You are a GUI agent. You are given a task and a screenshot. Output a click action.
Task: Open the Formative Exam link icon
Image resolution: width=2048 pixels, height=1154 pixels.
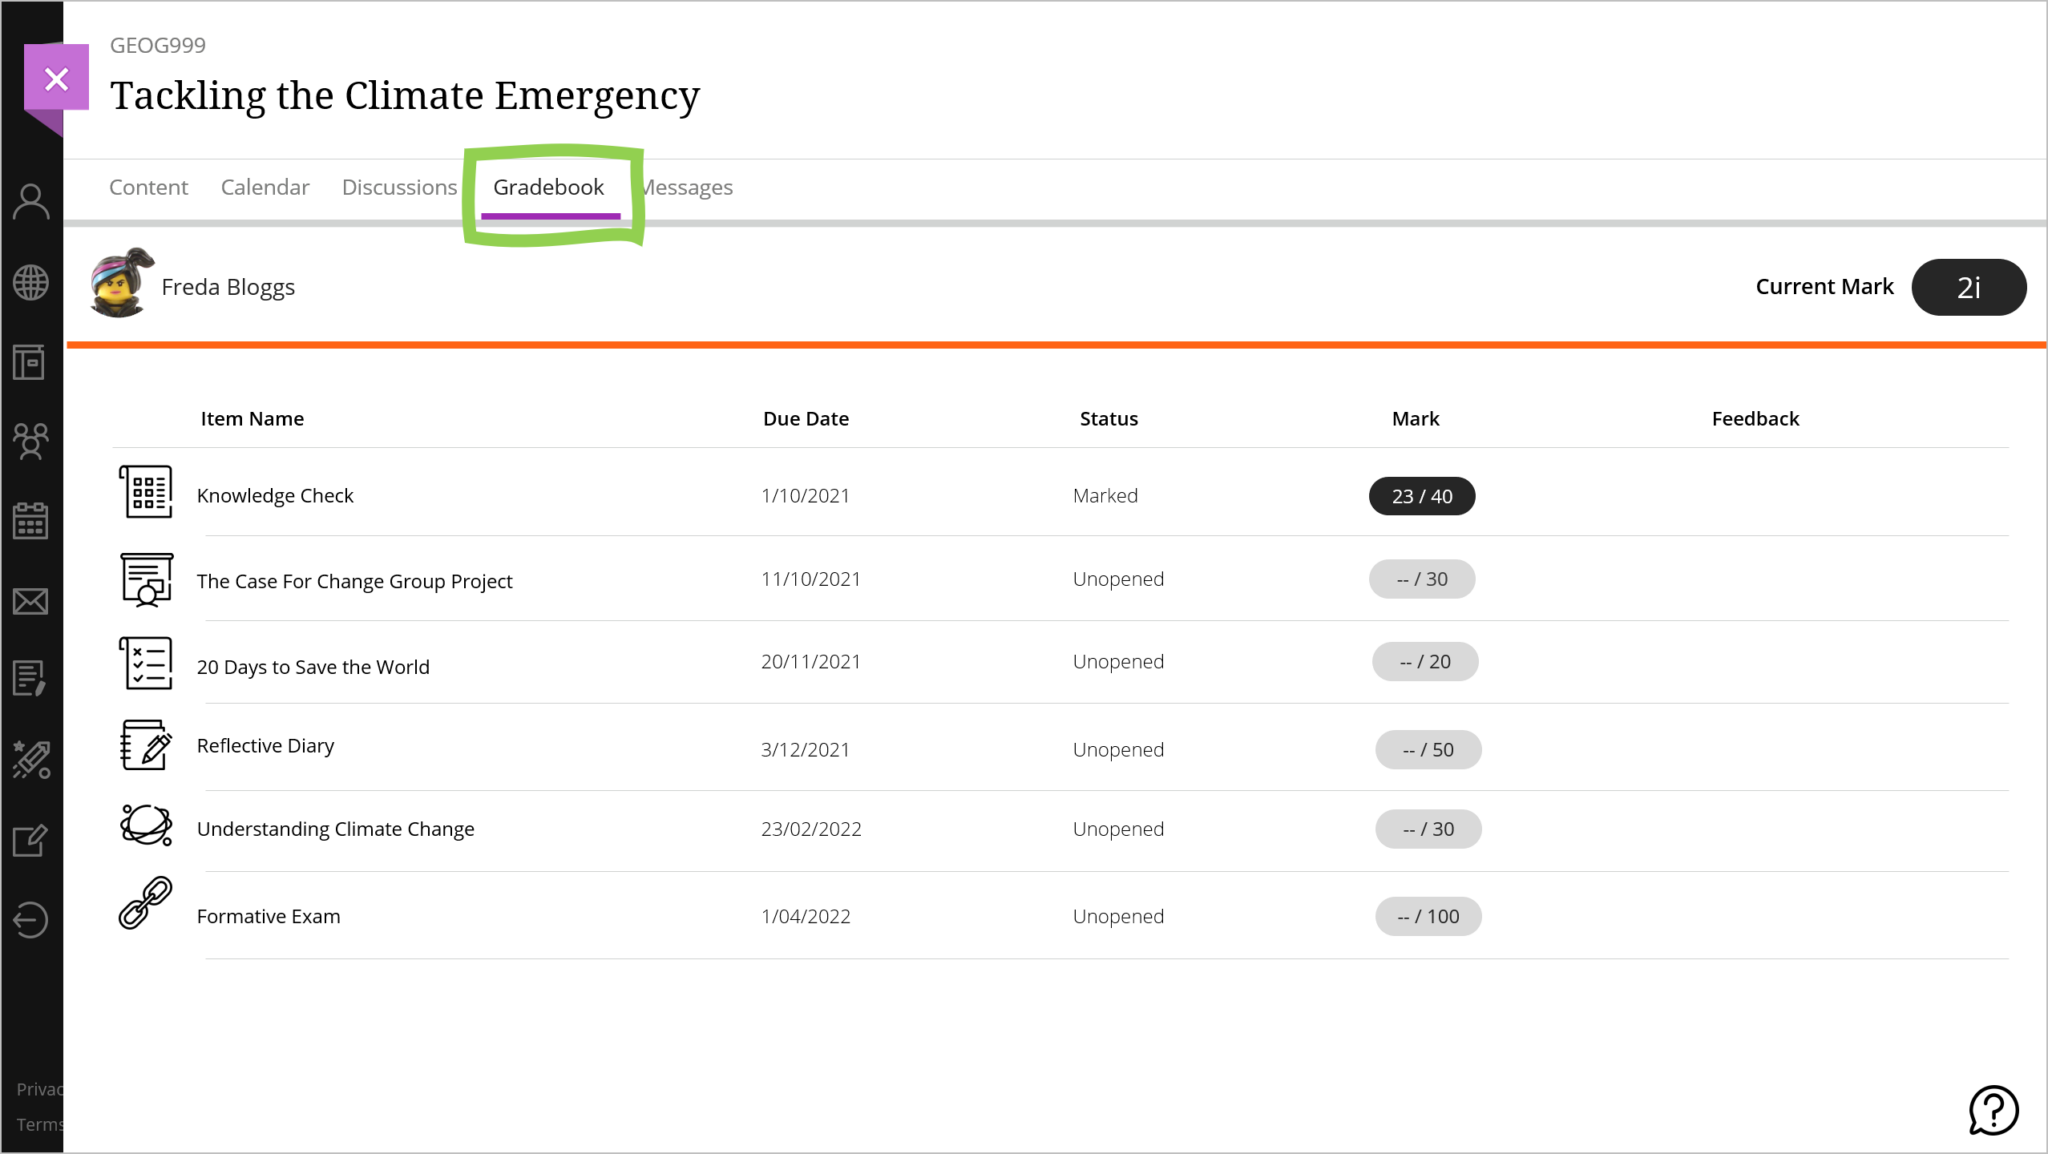tap(146, 903)
